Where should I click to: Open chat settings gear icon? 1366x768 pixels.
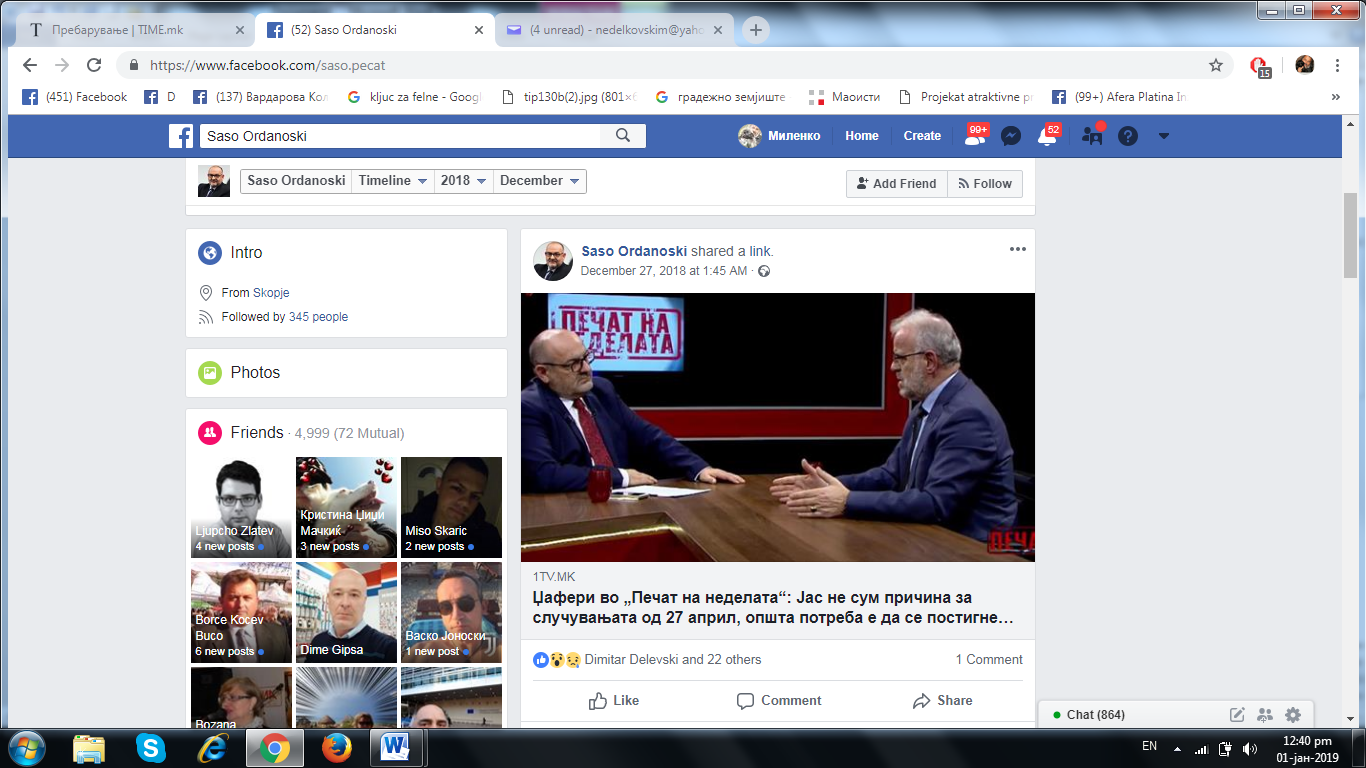click(x=1293, y=714)
